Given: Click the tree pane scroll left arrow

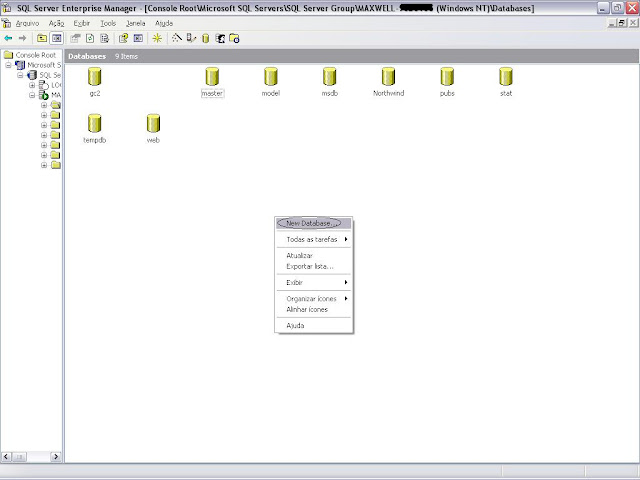Looking at the screenshot, I should pos(6,456).
